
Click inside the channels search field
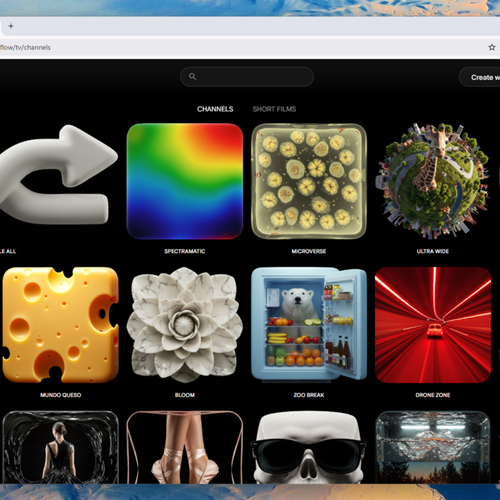coord(247,77)
